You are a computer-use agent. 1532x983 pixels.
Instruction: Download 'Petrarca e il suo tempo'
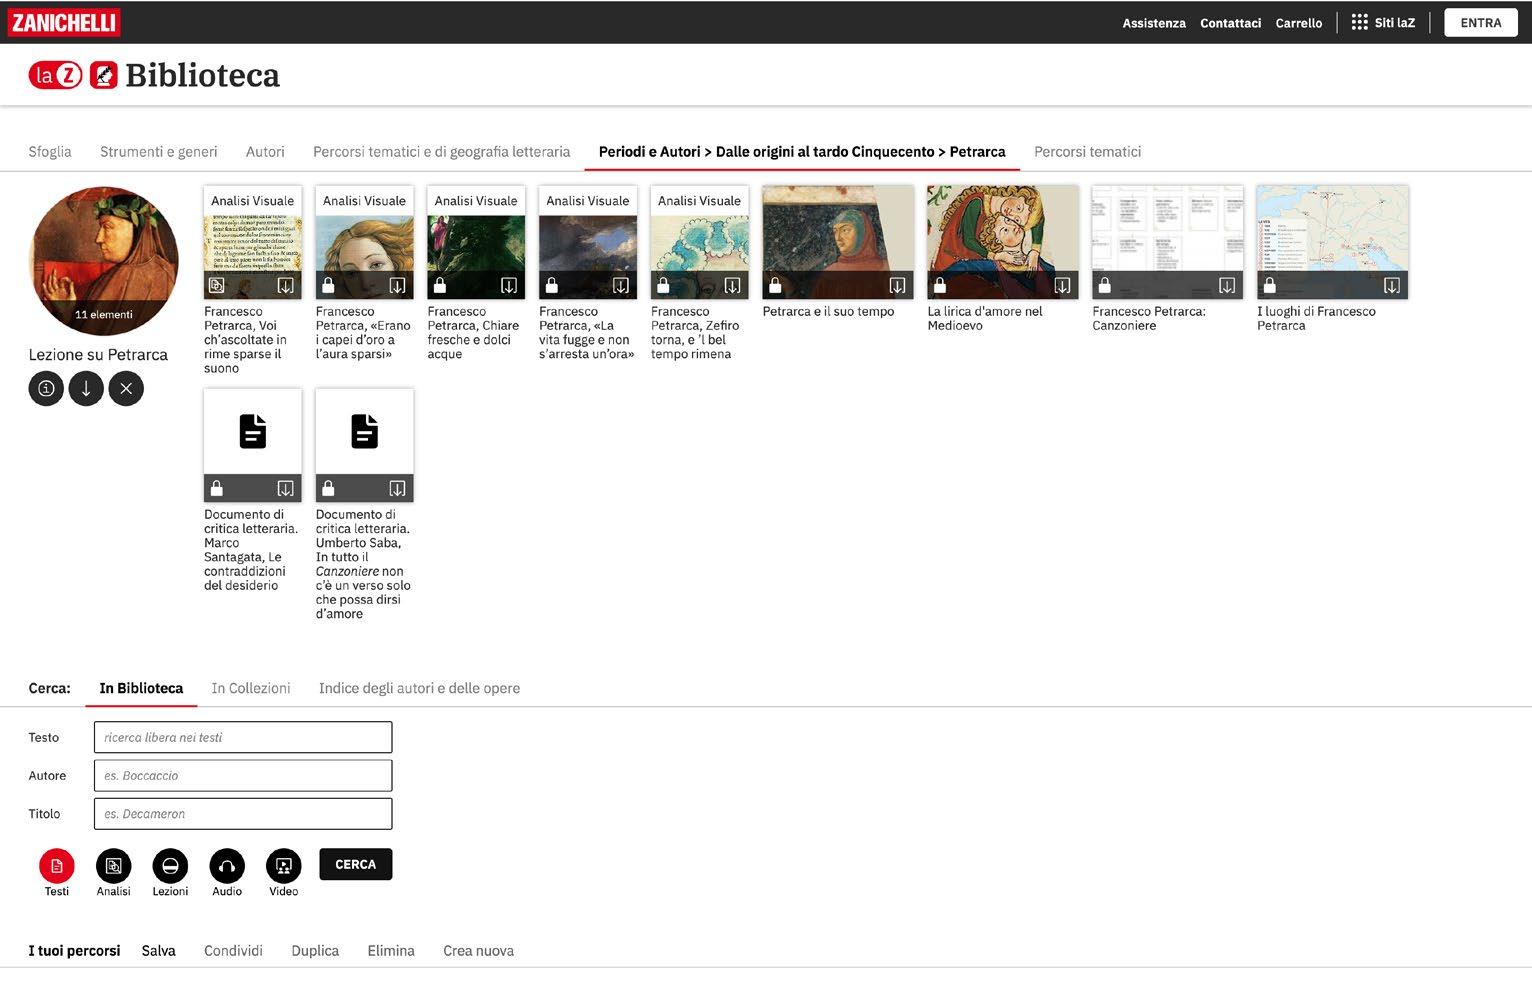tap(898, 286)
